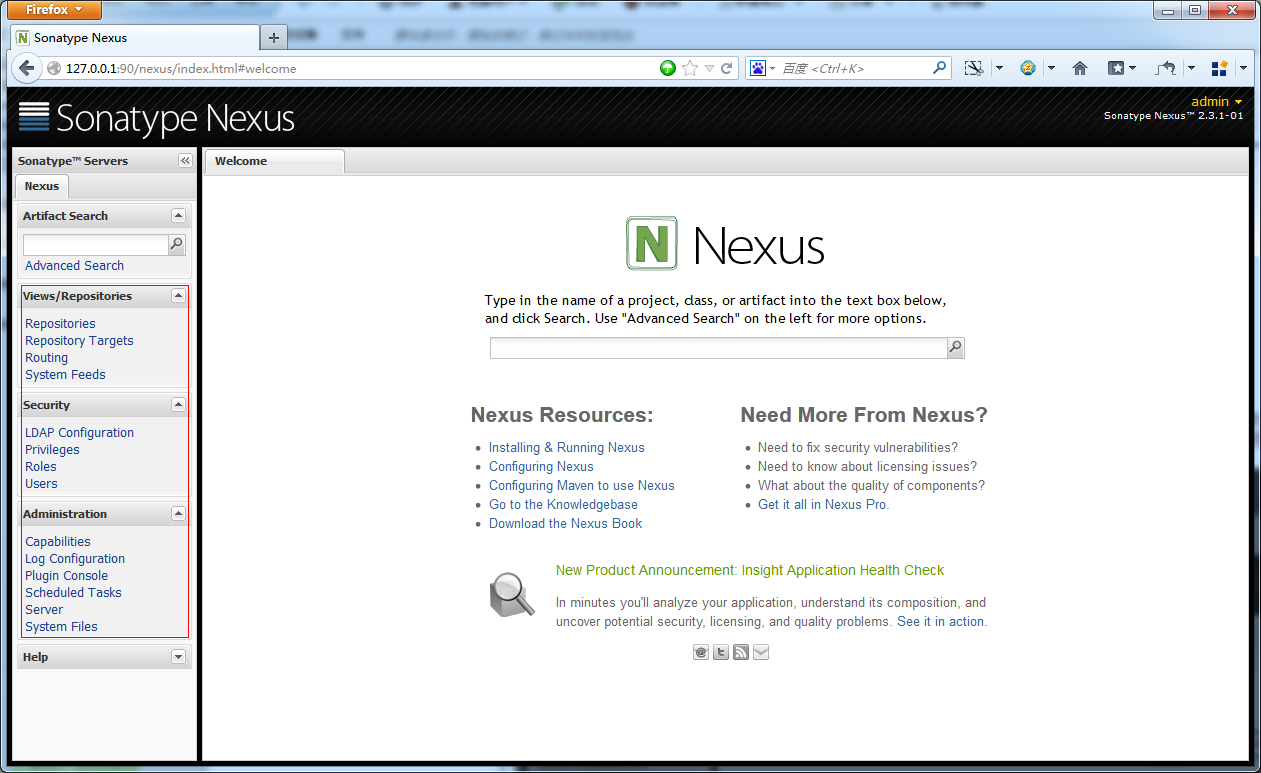1261x773 pixels.
Task: Click the email contact icon below announcement
Action: pyautogui.click(x=700, y=651)
